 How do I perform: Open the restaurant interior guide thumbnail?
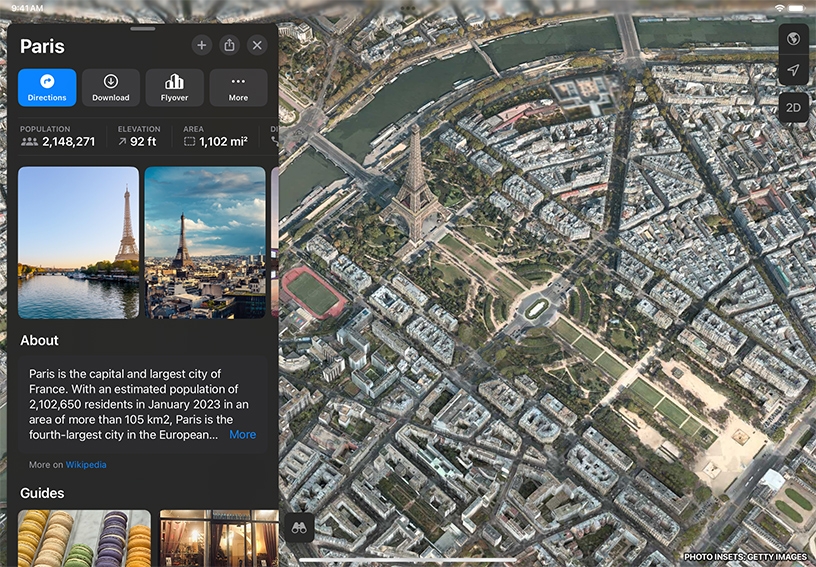(218, 538)
